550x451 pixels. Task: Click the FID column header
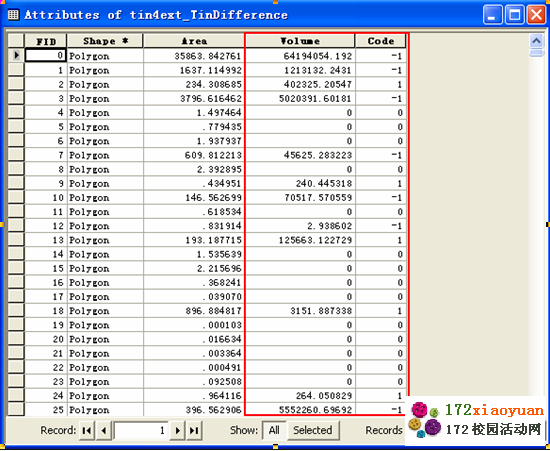46,41
